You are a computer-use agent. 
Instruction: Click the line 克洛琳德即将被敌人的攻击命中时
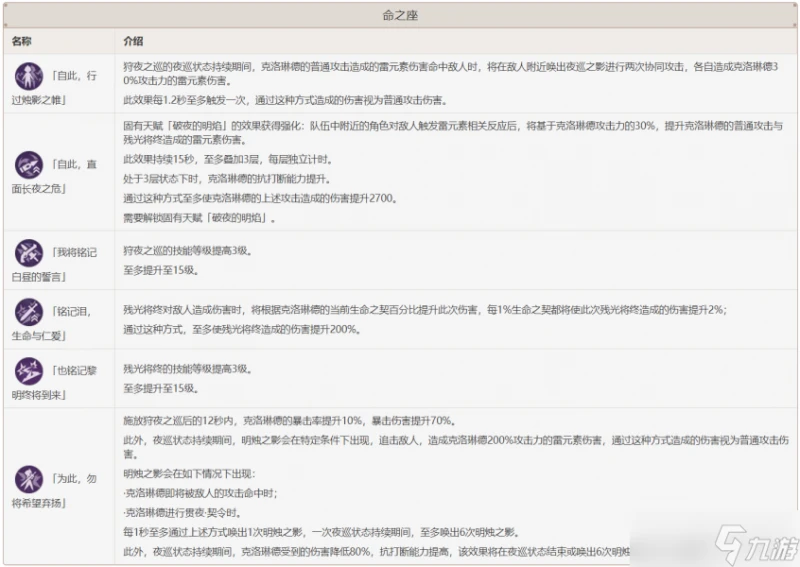201,494
